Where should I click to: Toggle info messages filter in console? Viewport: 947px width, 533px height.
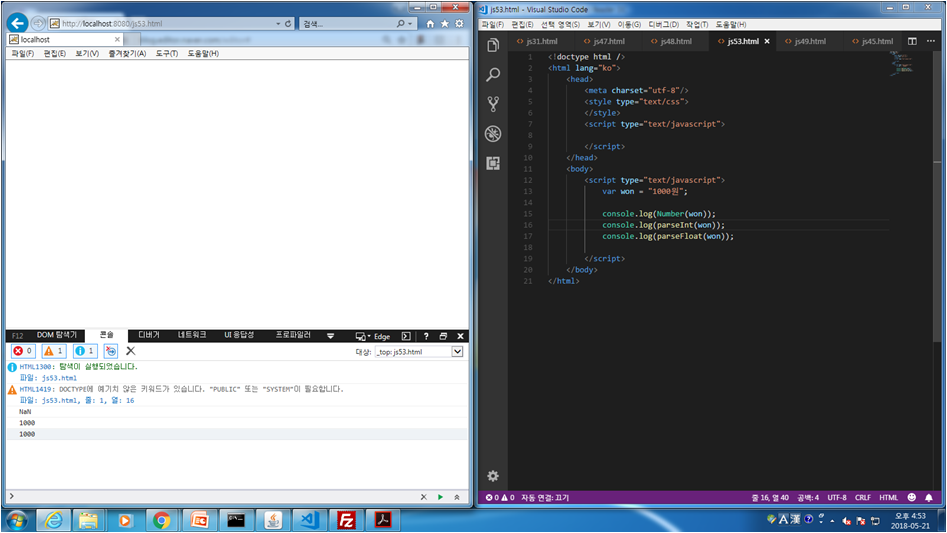(85, 351)
